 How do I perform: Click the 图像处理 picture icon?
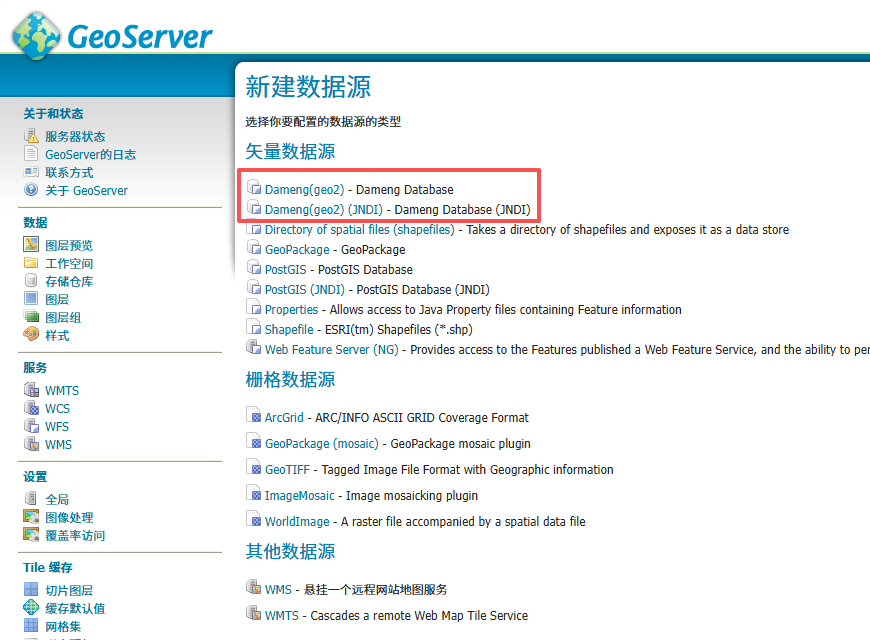click(x=32, y=517)
